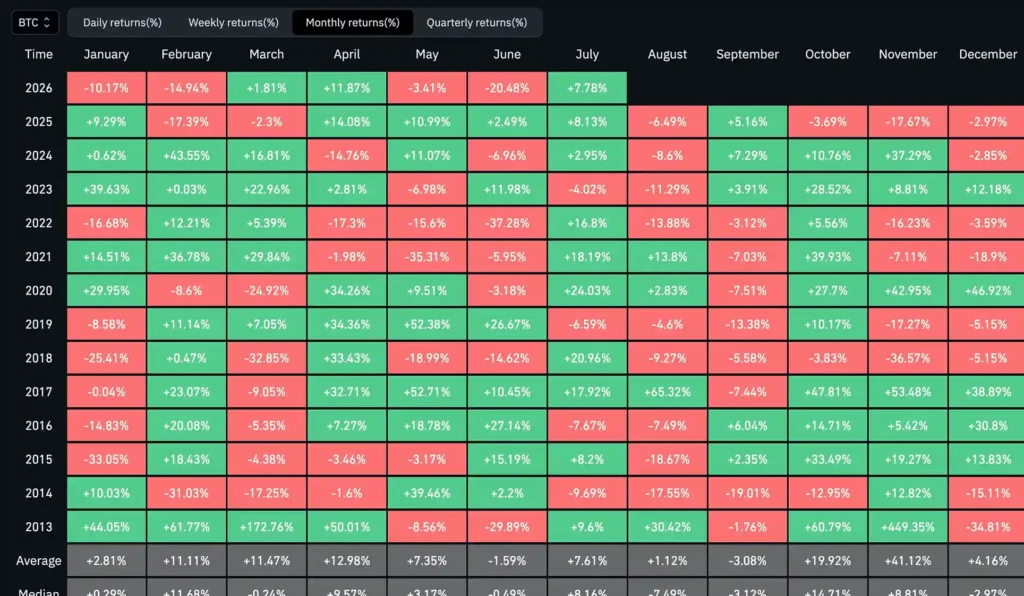The height and width of the screenshot is (596, 1024).
Task: Click the December column header
Action: 987,54
